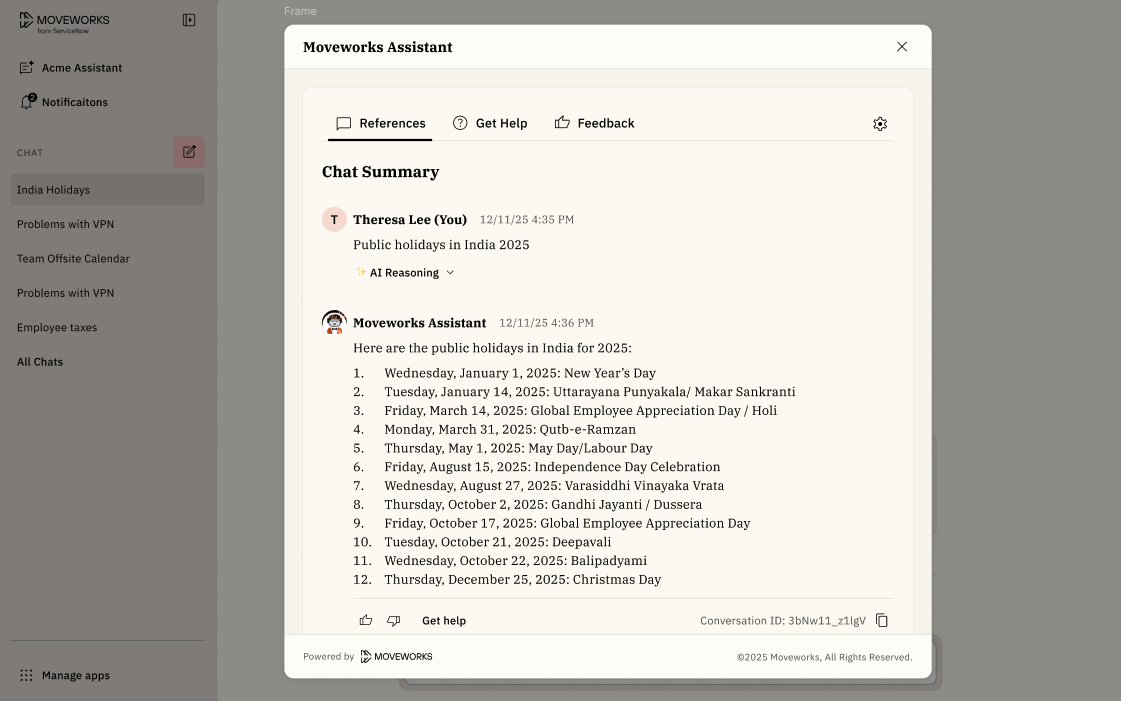Open Manage apps
The image size is (1121, 701).
[64, 675]
